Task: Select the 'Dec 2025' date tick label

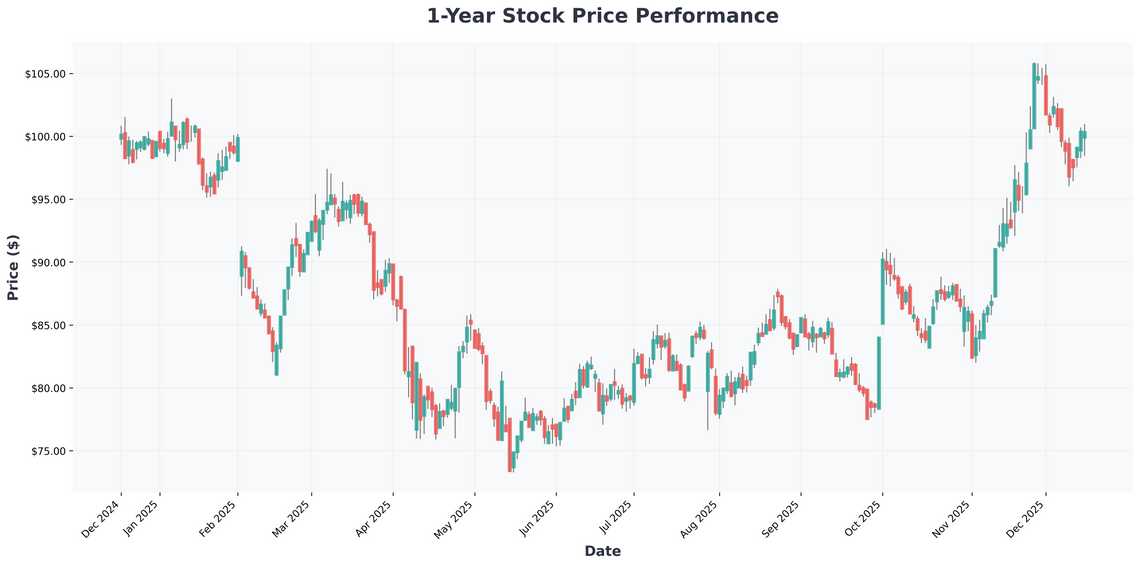Action: coord(1028,520)
